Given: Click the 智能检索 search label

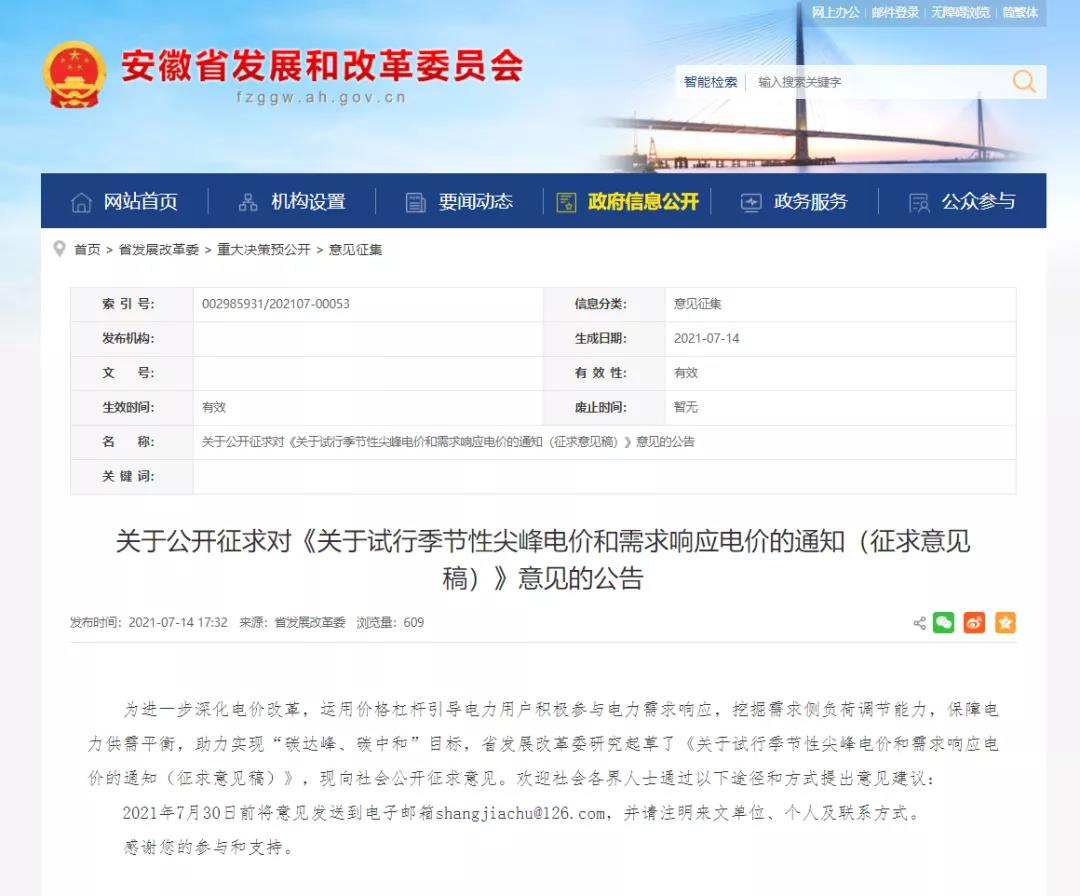Looking at the screenshot, I should tap(710, 82).
